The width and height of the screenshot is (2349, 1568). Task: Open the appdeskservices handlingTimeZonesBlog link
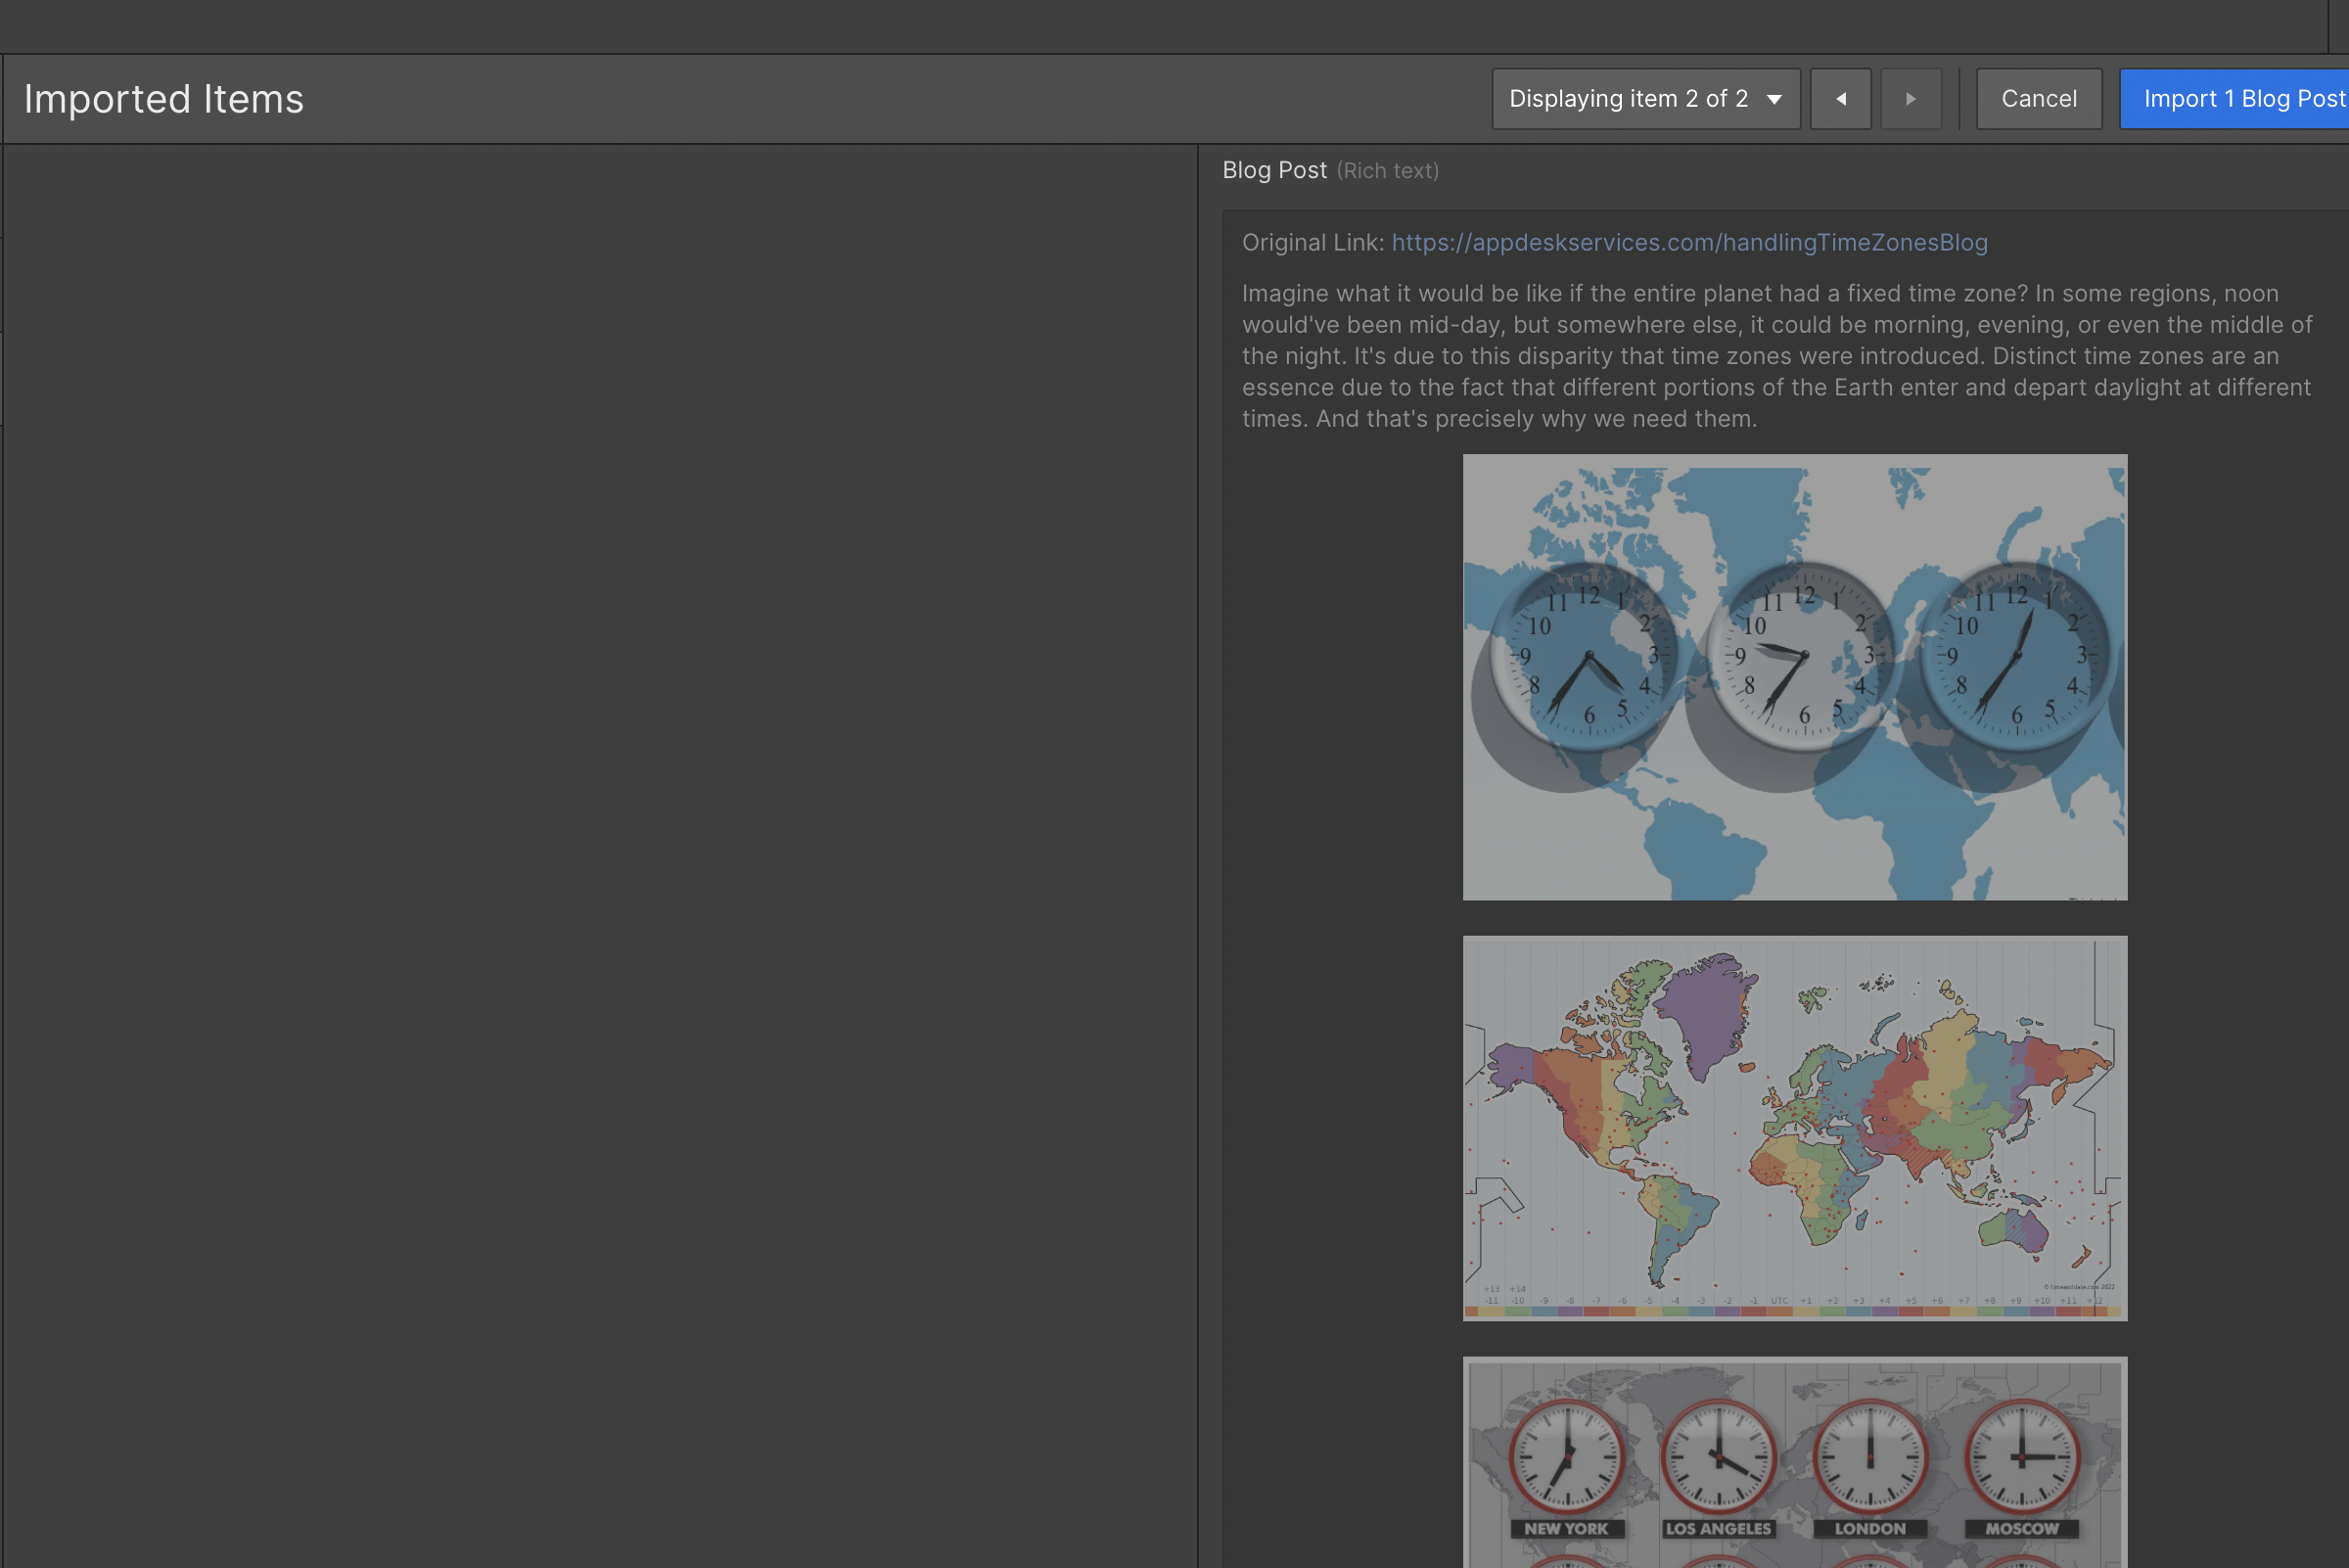point(1689,243)
